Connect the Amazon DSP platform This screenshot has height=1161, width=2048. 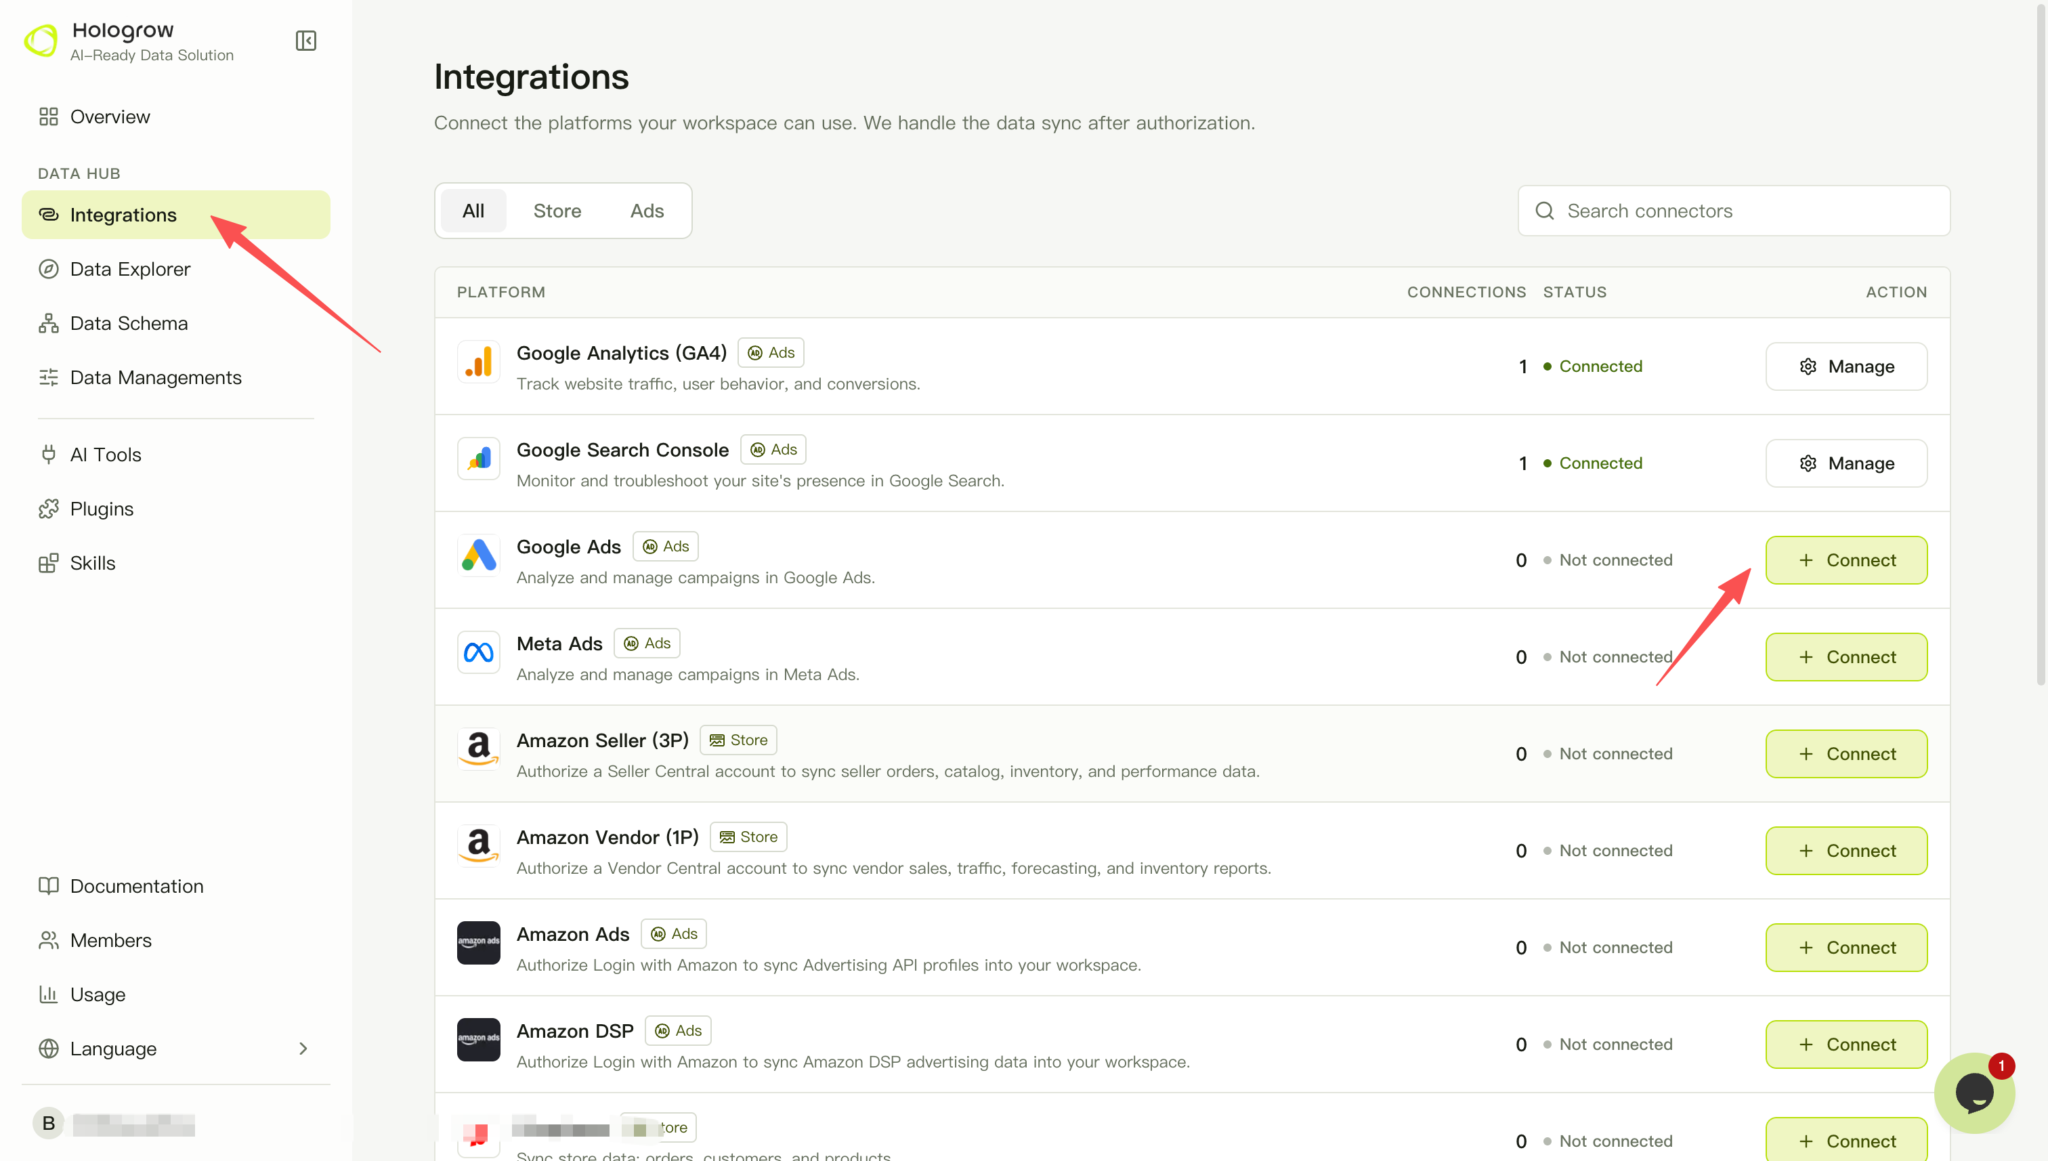[x=1846, y=1045]
